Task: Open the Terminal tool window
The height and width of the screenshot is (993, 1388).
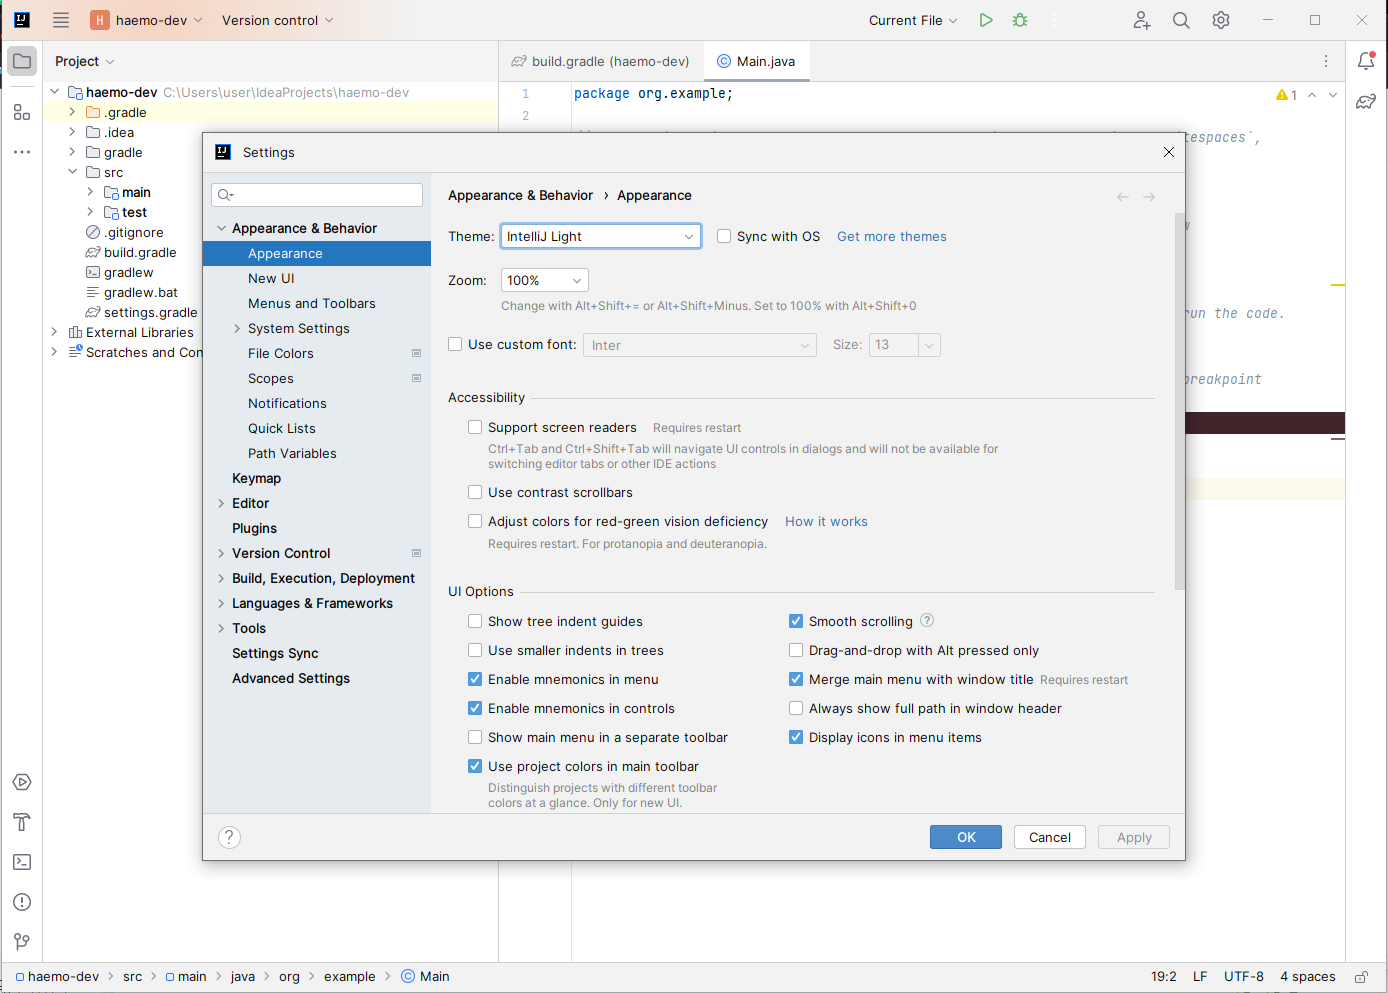Action: point(22,862)
